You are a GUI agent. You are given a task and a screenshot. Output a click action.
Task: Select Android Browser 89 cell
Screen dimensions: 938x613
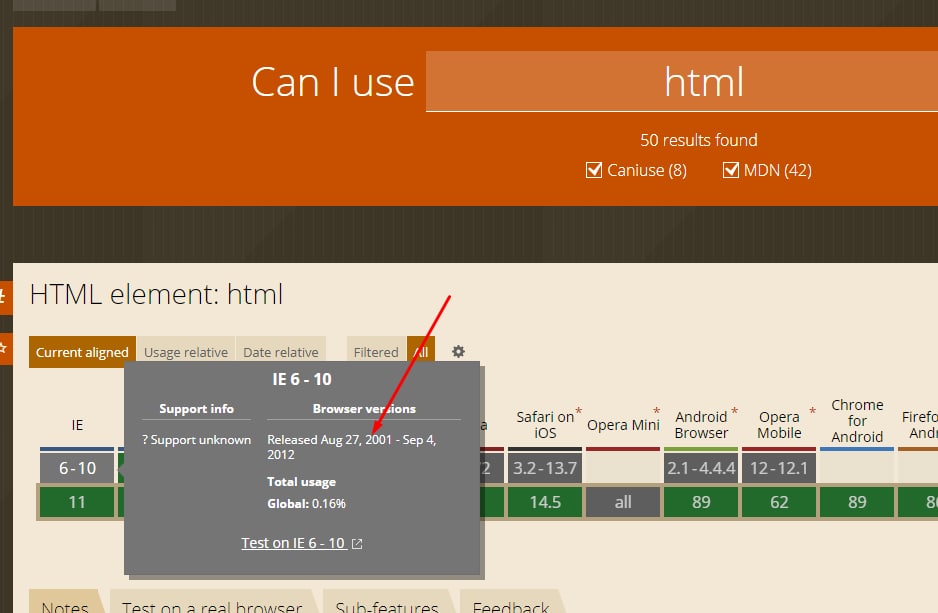click(x=701, y=502)
